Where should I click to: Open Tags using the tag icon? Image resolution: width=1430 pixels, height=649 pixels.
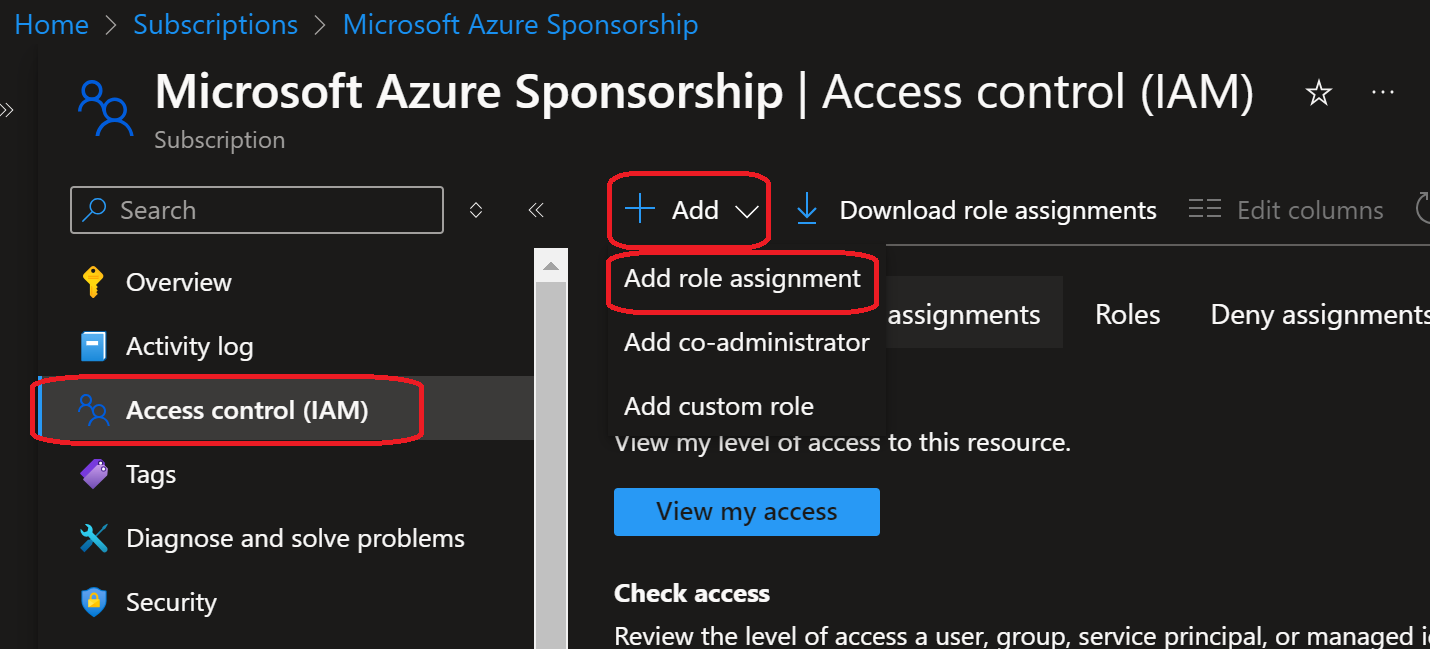[93, 473]
